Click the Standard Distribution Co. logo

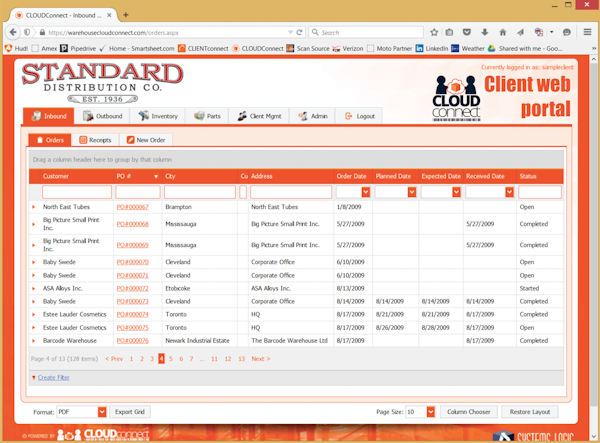103,83
